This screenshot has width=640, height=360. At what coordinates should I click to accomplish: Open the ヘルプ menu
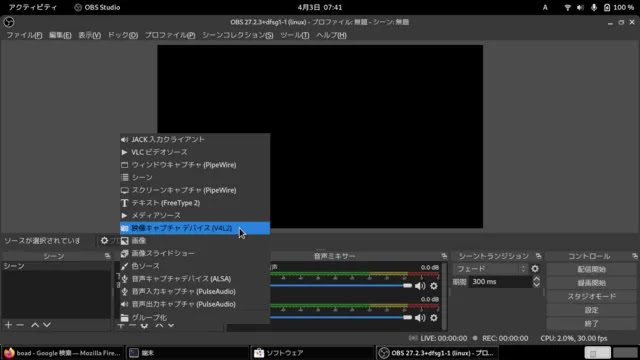click(x=331, y=35)
